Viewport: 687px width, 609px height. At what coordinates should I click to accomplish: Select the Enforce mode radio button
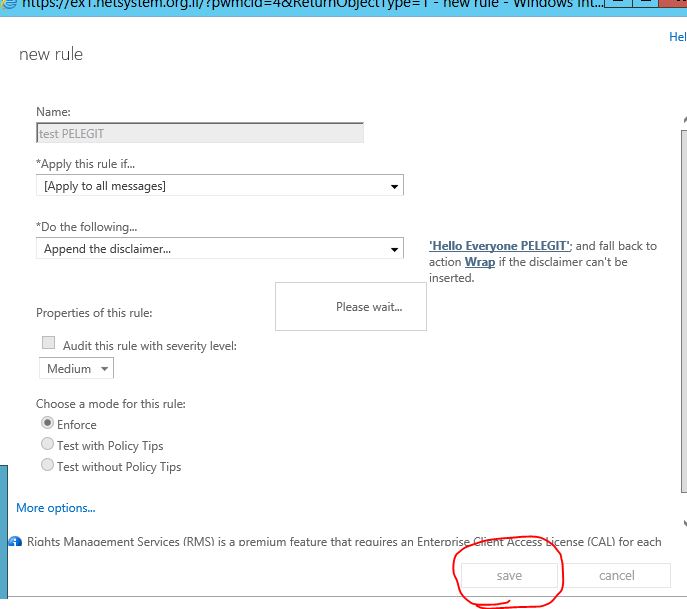47,423
